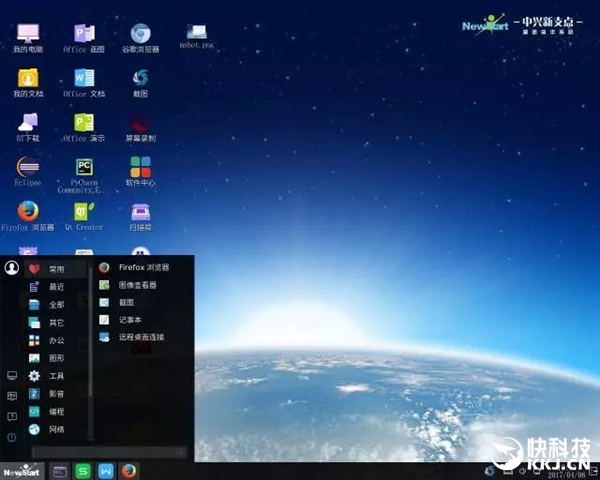Image resolution: width=600 pixels, height=480 pixels.
Task: Open 记事本 from the start menu list
Action: [132, 320]
